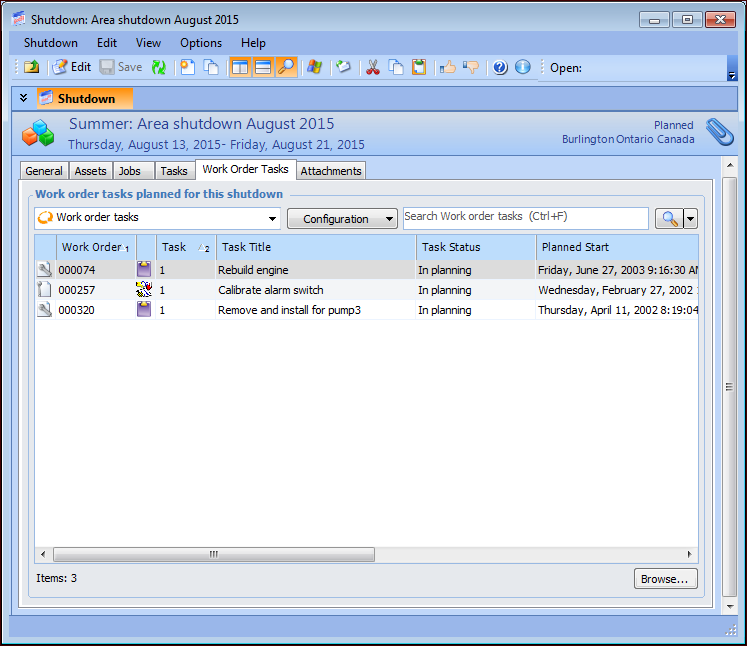Toggle the magnifier view button in toolbar
Screen dimensions: 747x646
coord(286,67)
